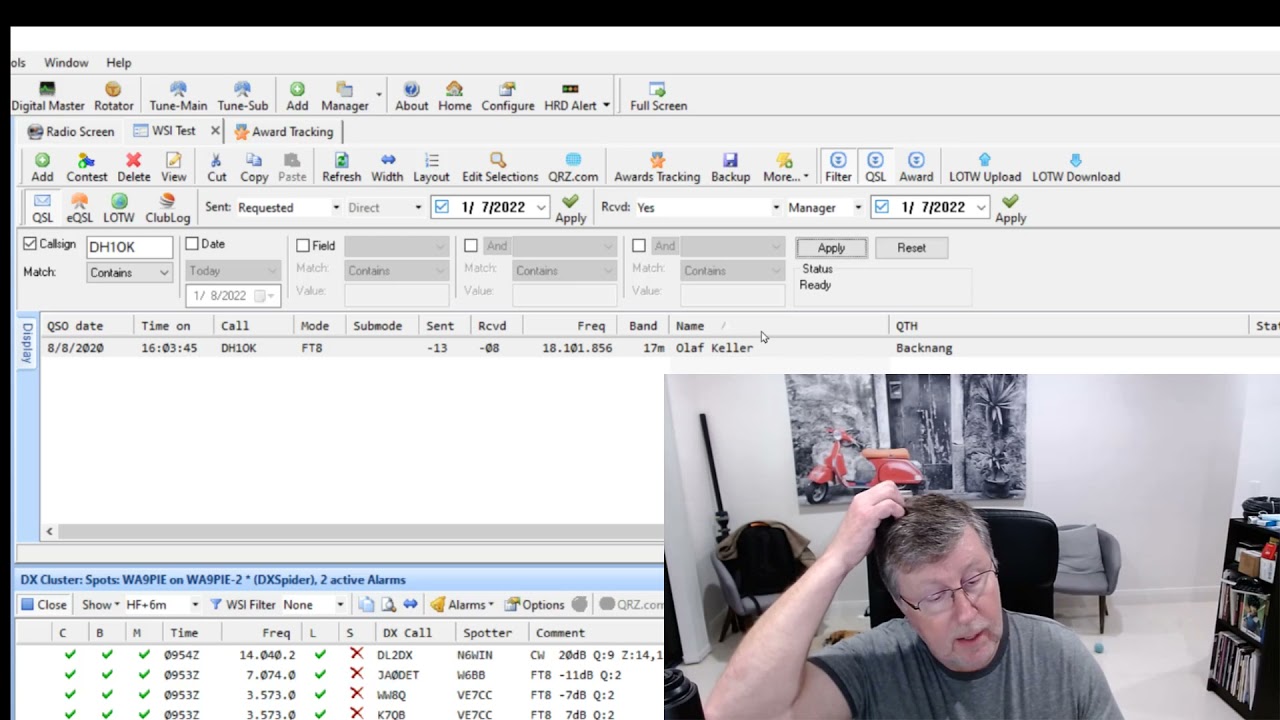Open the Manager dropdown in Rcvd row

[825, 208]
